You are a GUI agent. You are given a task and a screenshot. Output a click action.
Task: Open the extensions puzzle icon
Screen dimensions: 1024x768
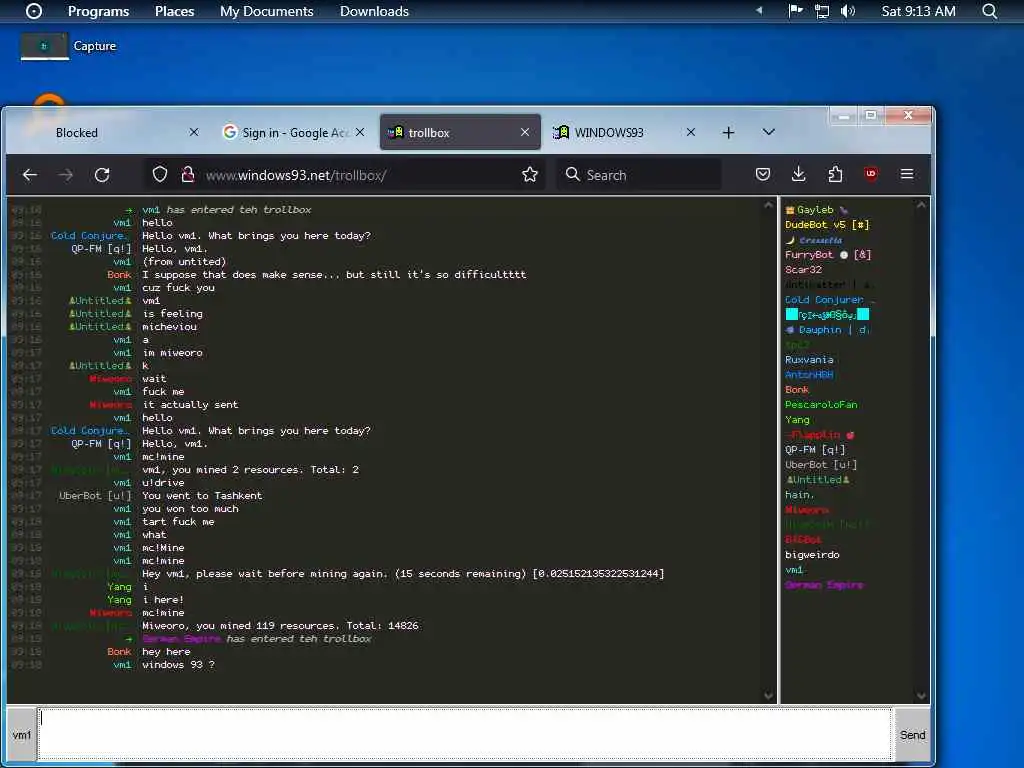[835, 174]
